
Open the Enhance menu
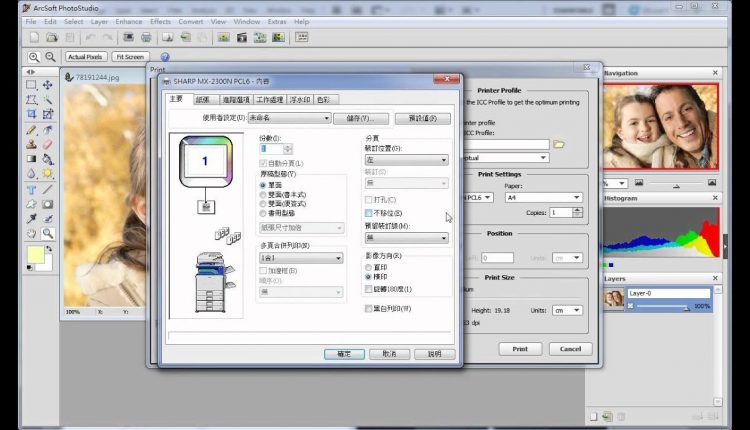point(129,22)
